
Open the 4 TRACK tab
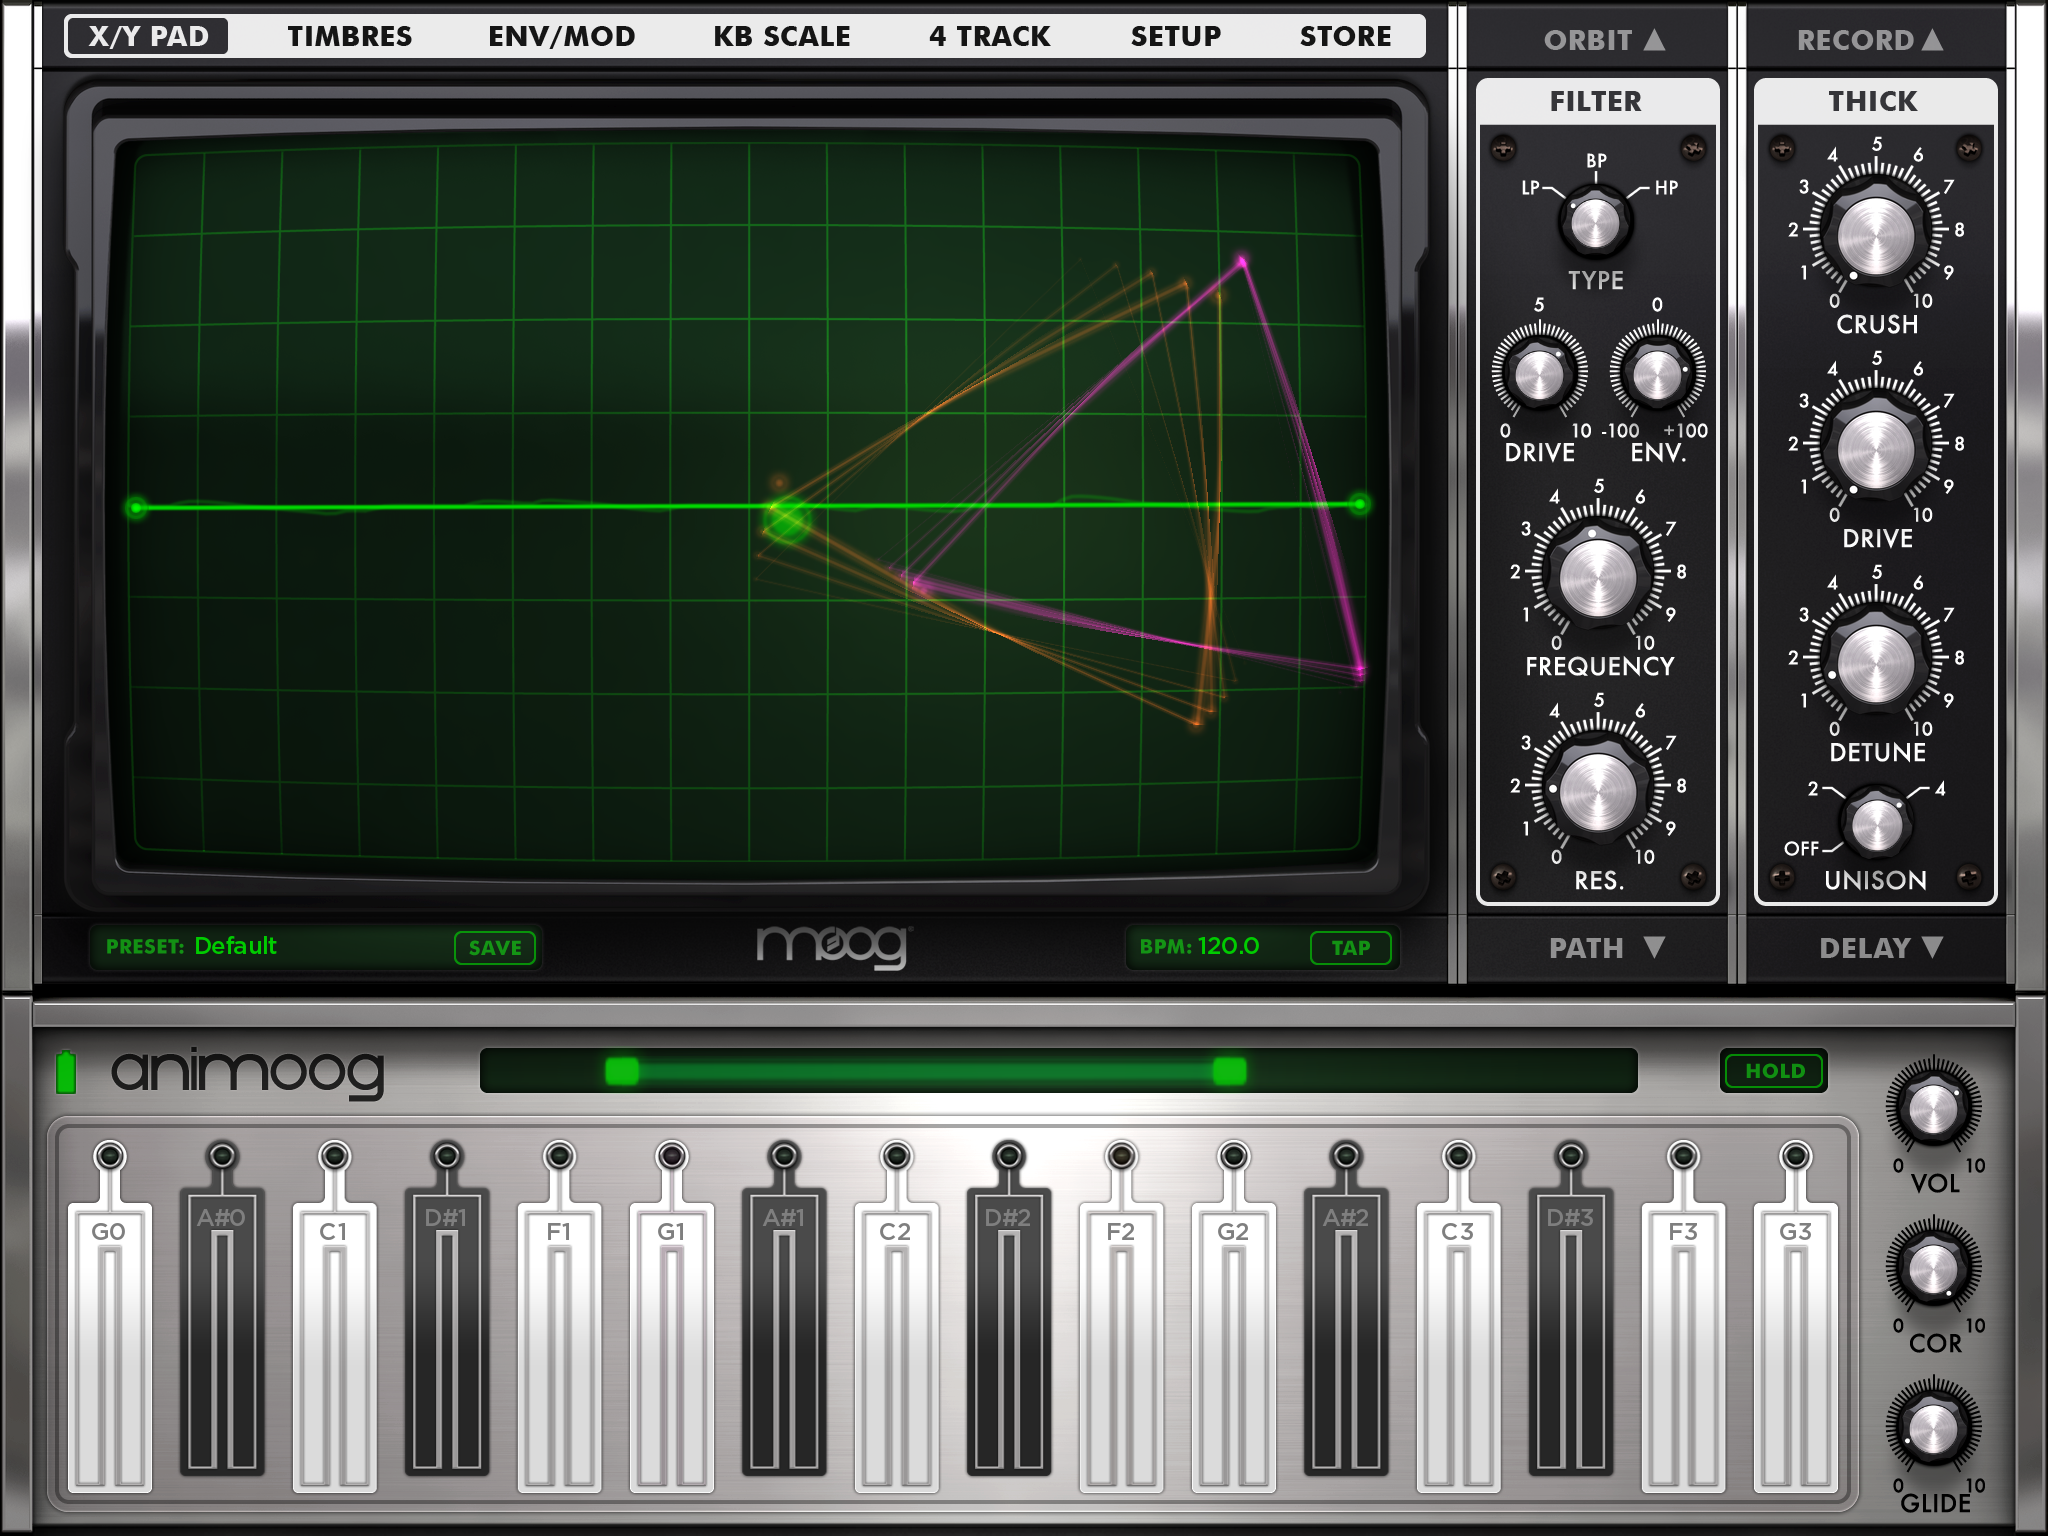tap(989, 37)
